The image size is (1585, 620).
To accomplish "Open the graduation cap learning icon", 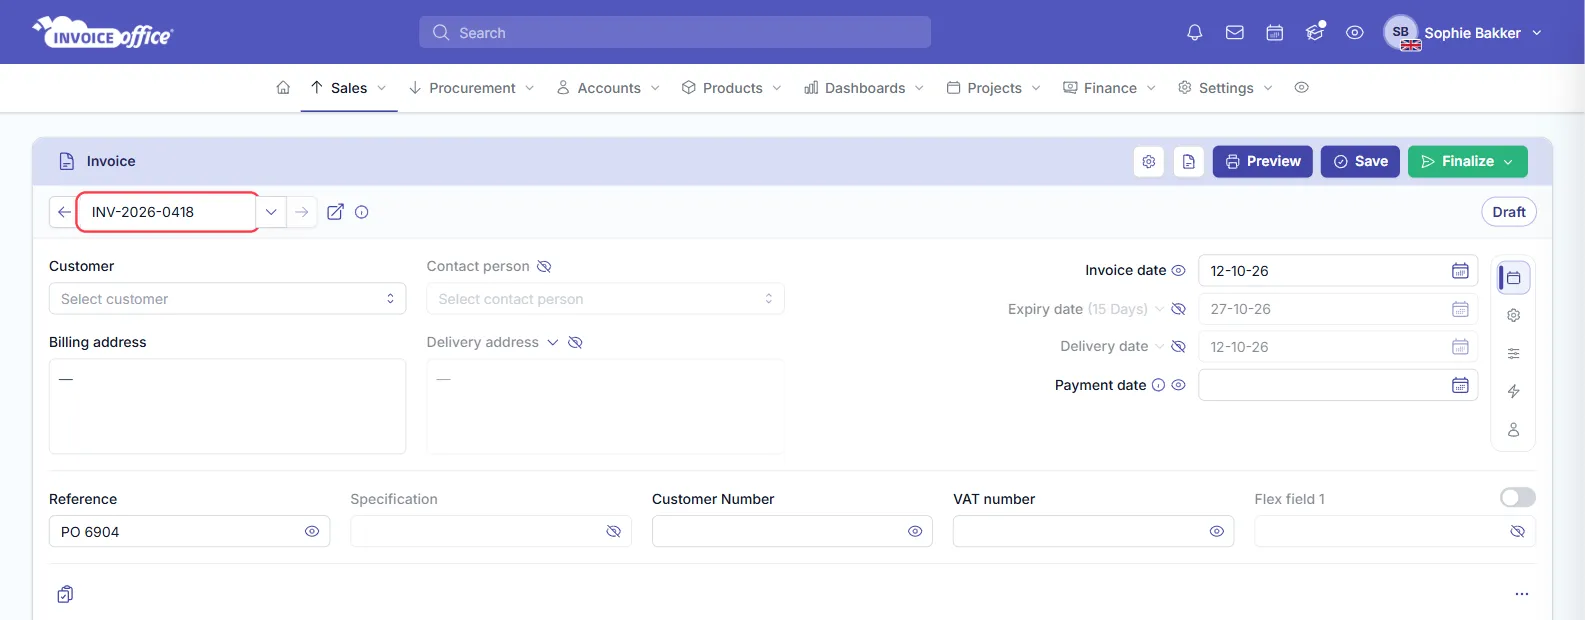I will 1315,33.
